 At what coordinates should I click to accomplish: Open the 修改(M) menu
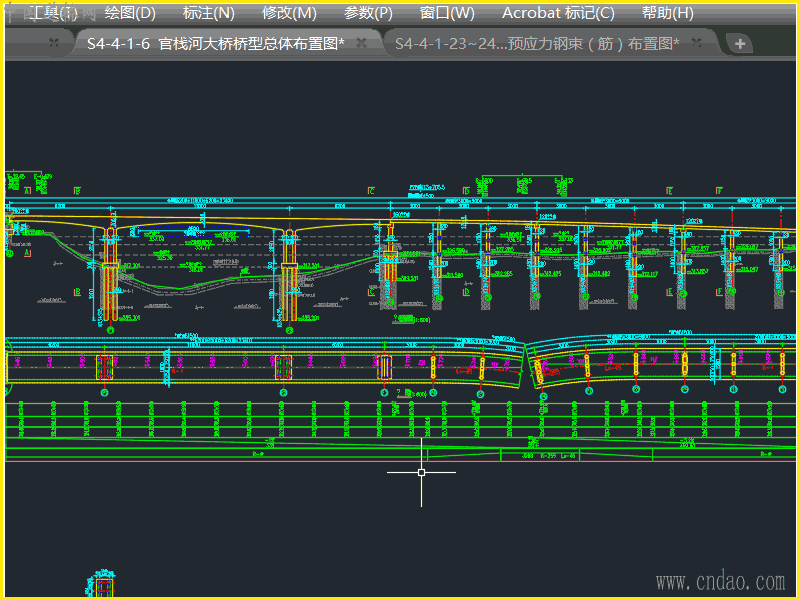(289, 13)
